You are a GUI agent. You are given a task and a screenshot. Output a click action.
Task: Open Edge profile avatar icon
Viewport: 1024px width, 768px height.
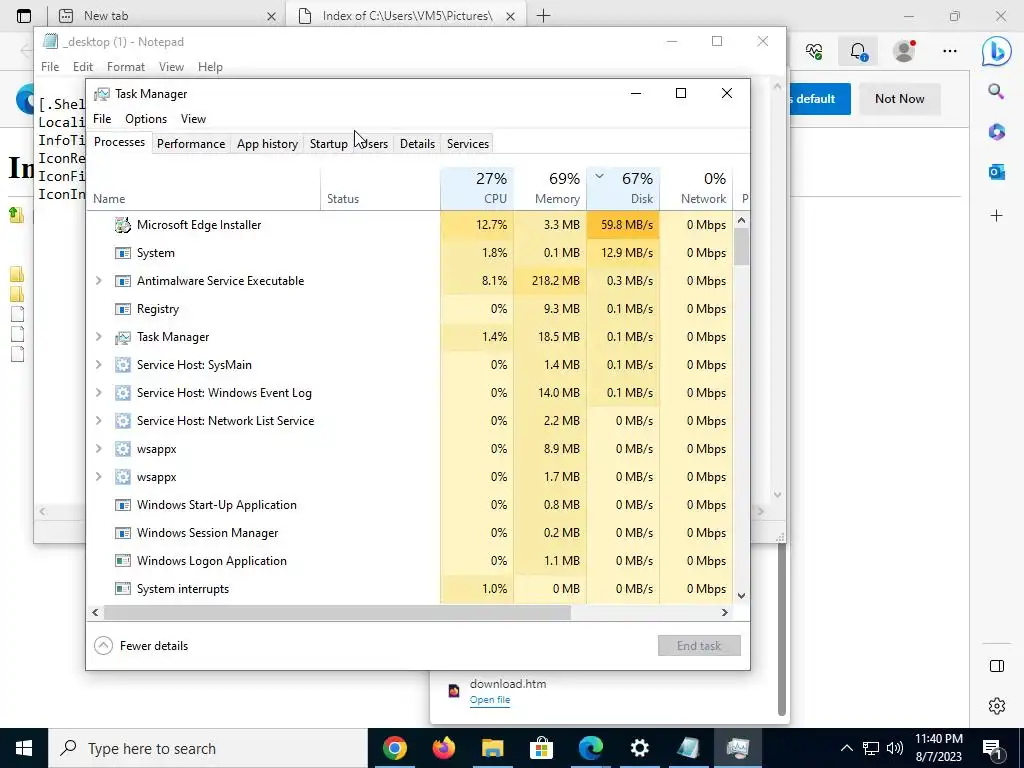pos(904,51)
